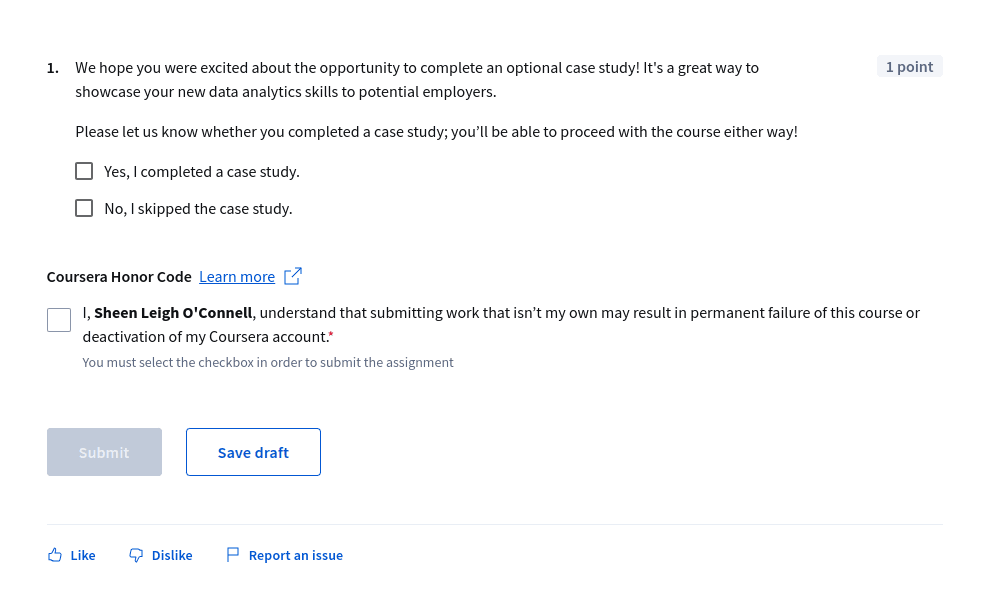Click the "Dislike" text label
Image resolution: width=988 pixels, height=600 pixels.
pos(172,555)
